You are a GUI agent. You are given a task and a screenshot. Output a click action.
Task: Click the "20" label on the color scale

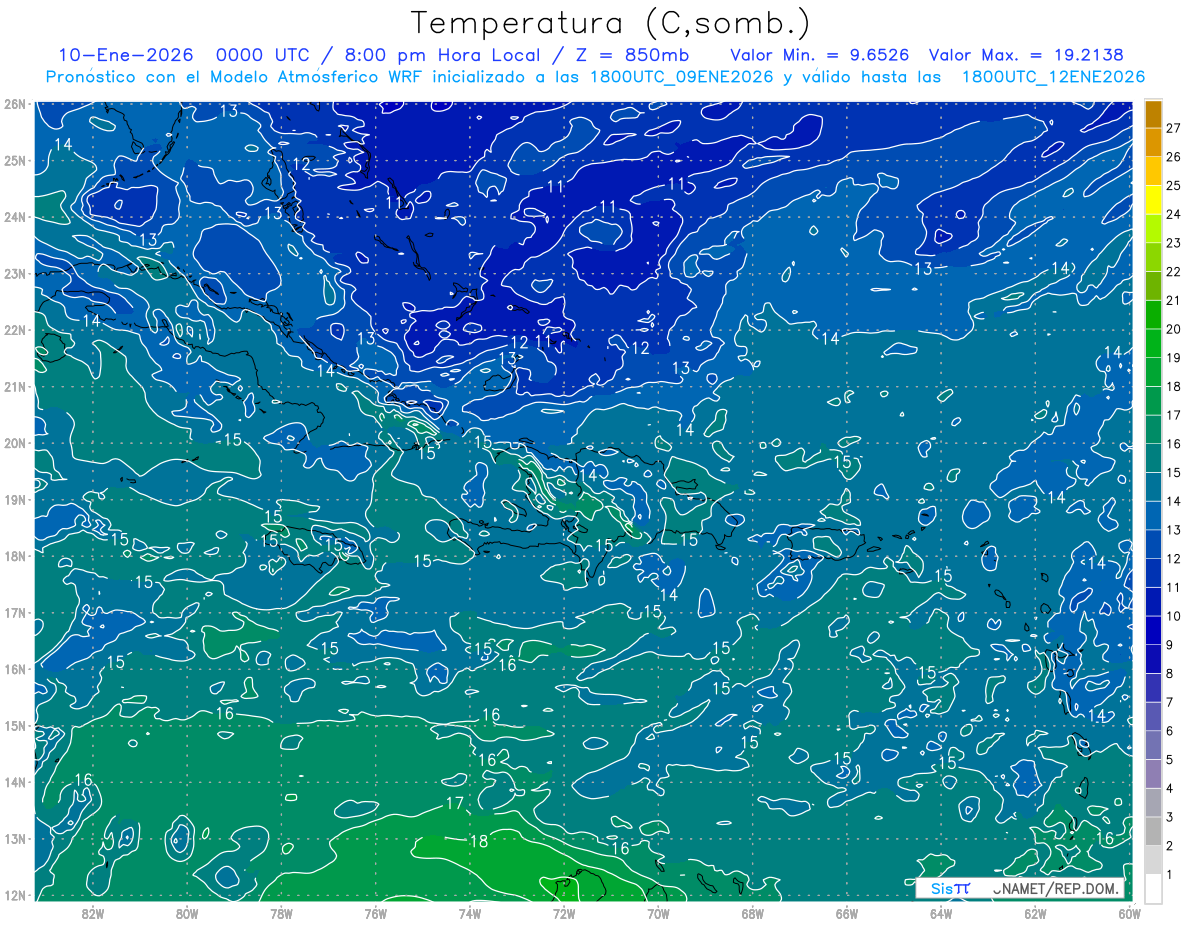coord(1173,329)
